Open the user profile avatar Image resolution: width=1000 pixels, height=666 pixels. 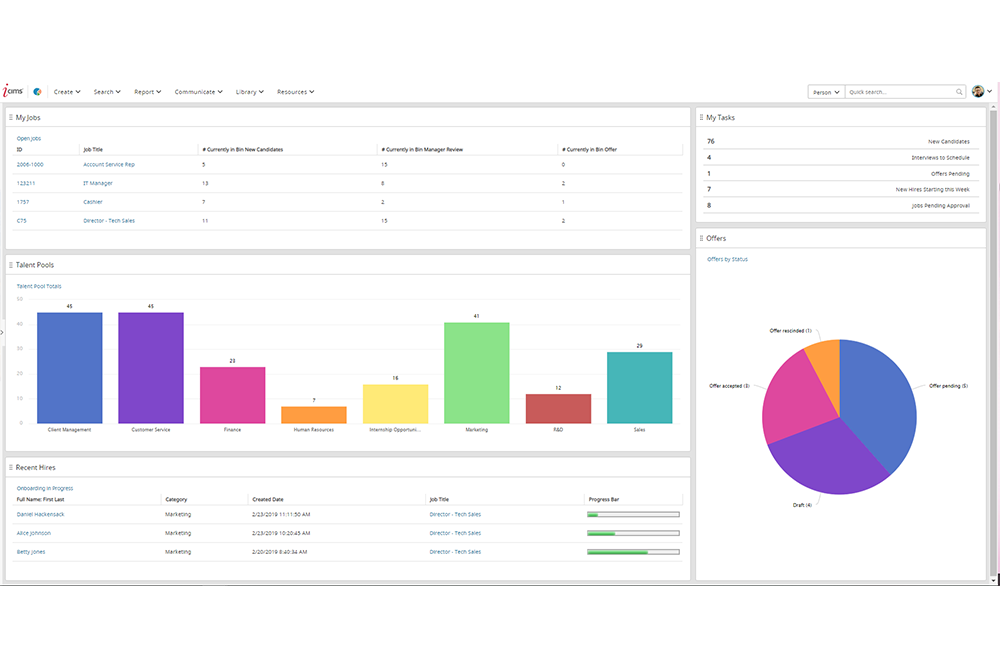[x=978, y=91]
